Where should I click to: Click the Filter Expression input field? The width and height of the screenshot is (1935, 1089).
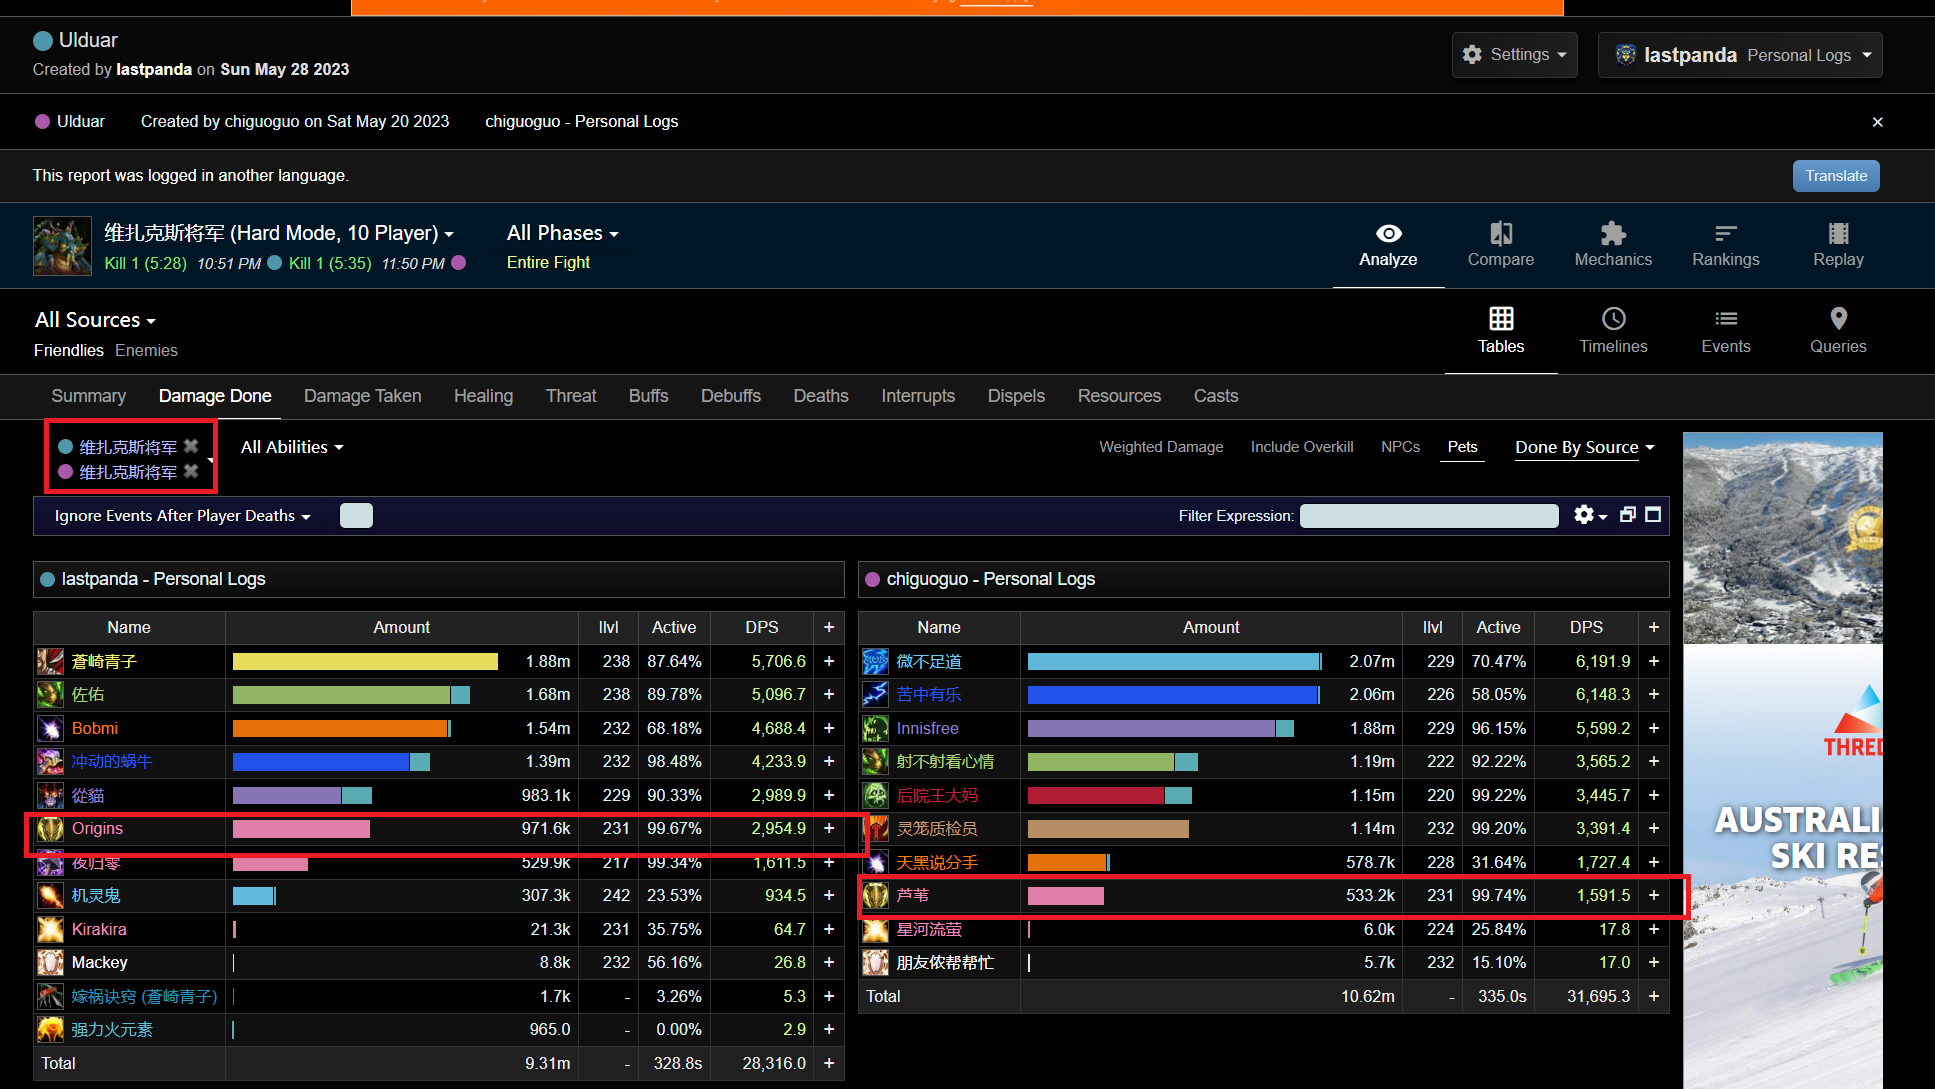(x=1428, y=516)
